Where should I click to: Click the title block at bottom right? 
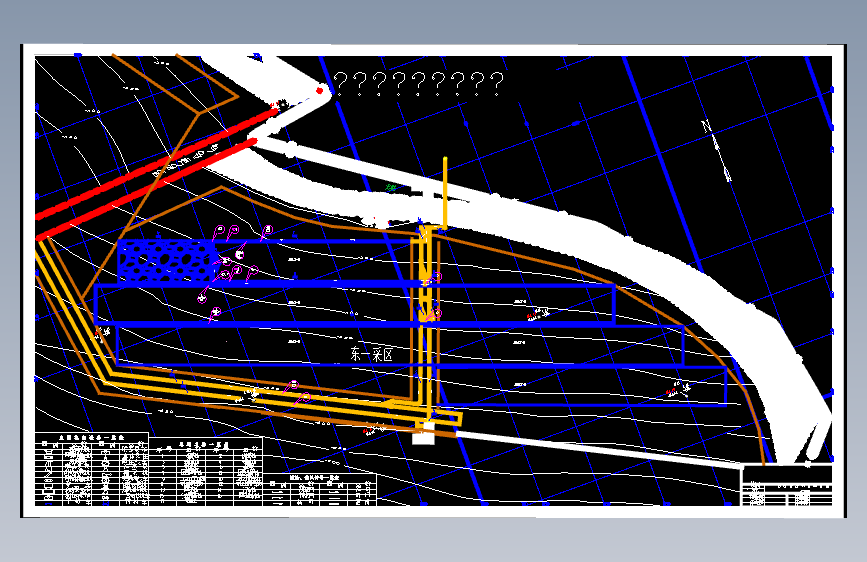pos(786,485)
